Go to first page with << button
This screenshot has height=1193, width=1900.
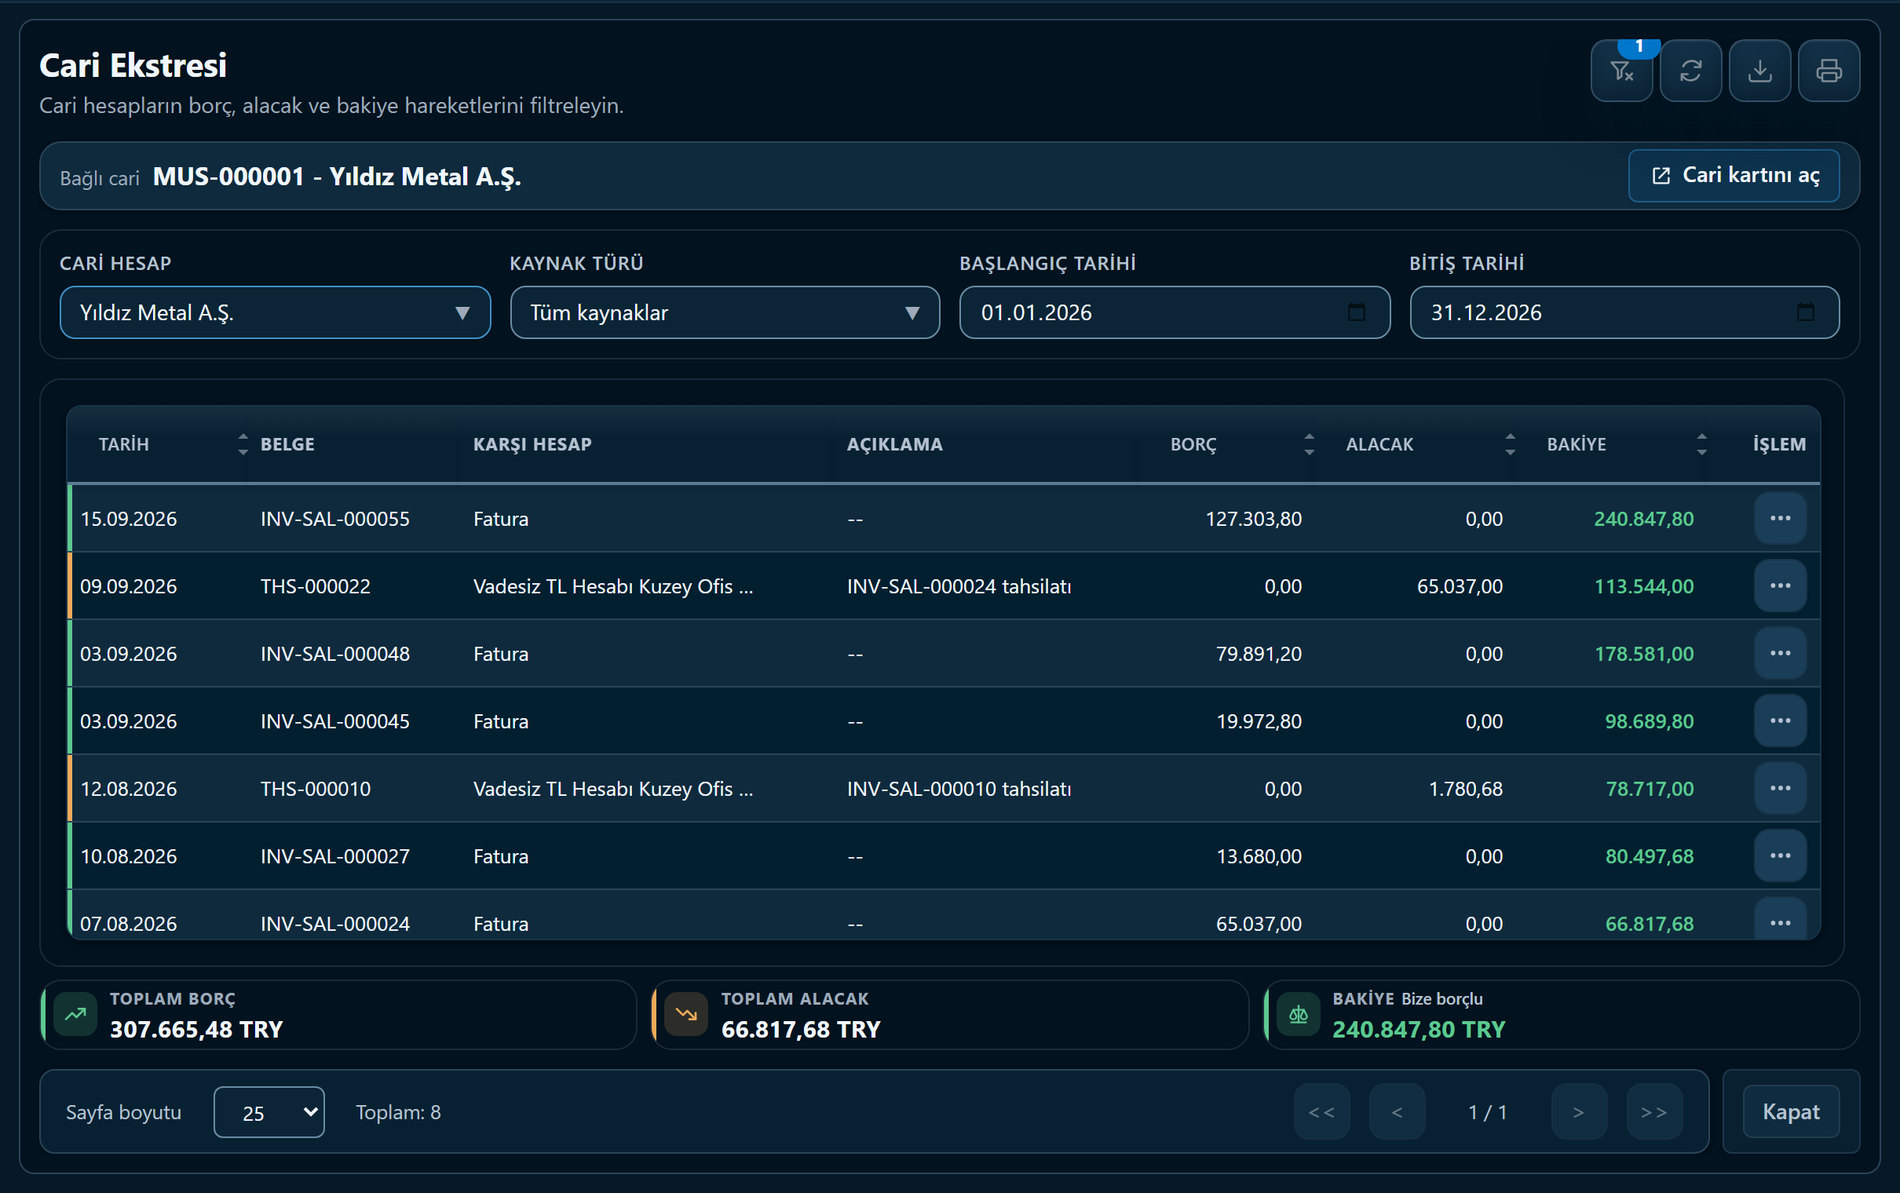pyautogui.click(x=1321, y=1112)
